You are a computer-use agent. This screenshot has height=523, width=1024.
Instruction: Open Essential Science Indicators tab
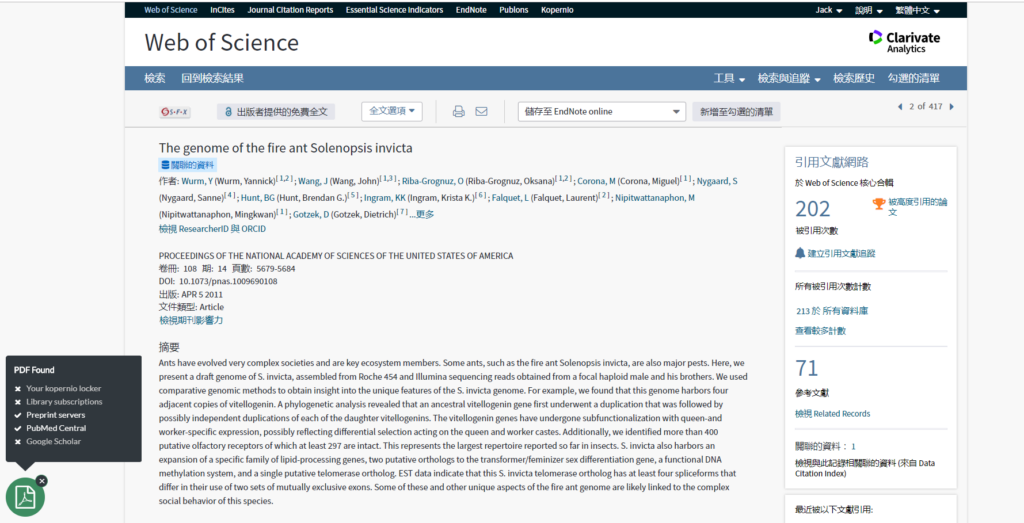pyautogui.click(x=394, y=10)
